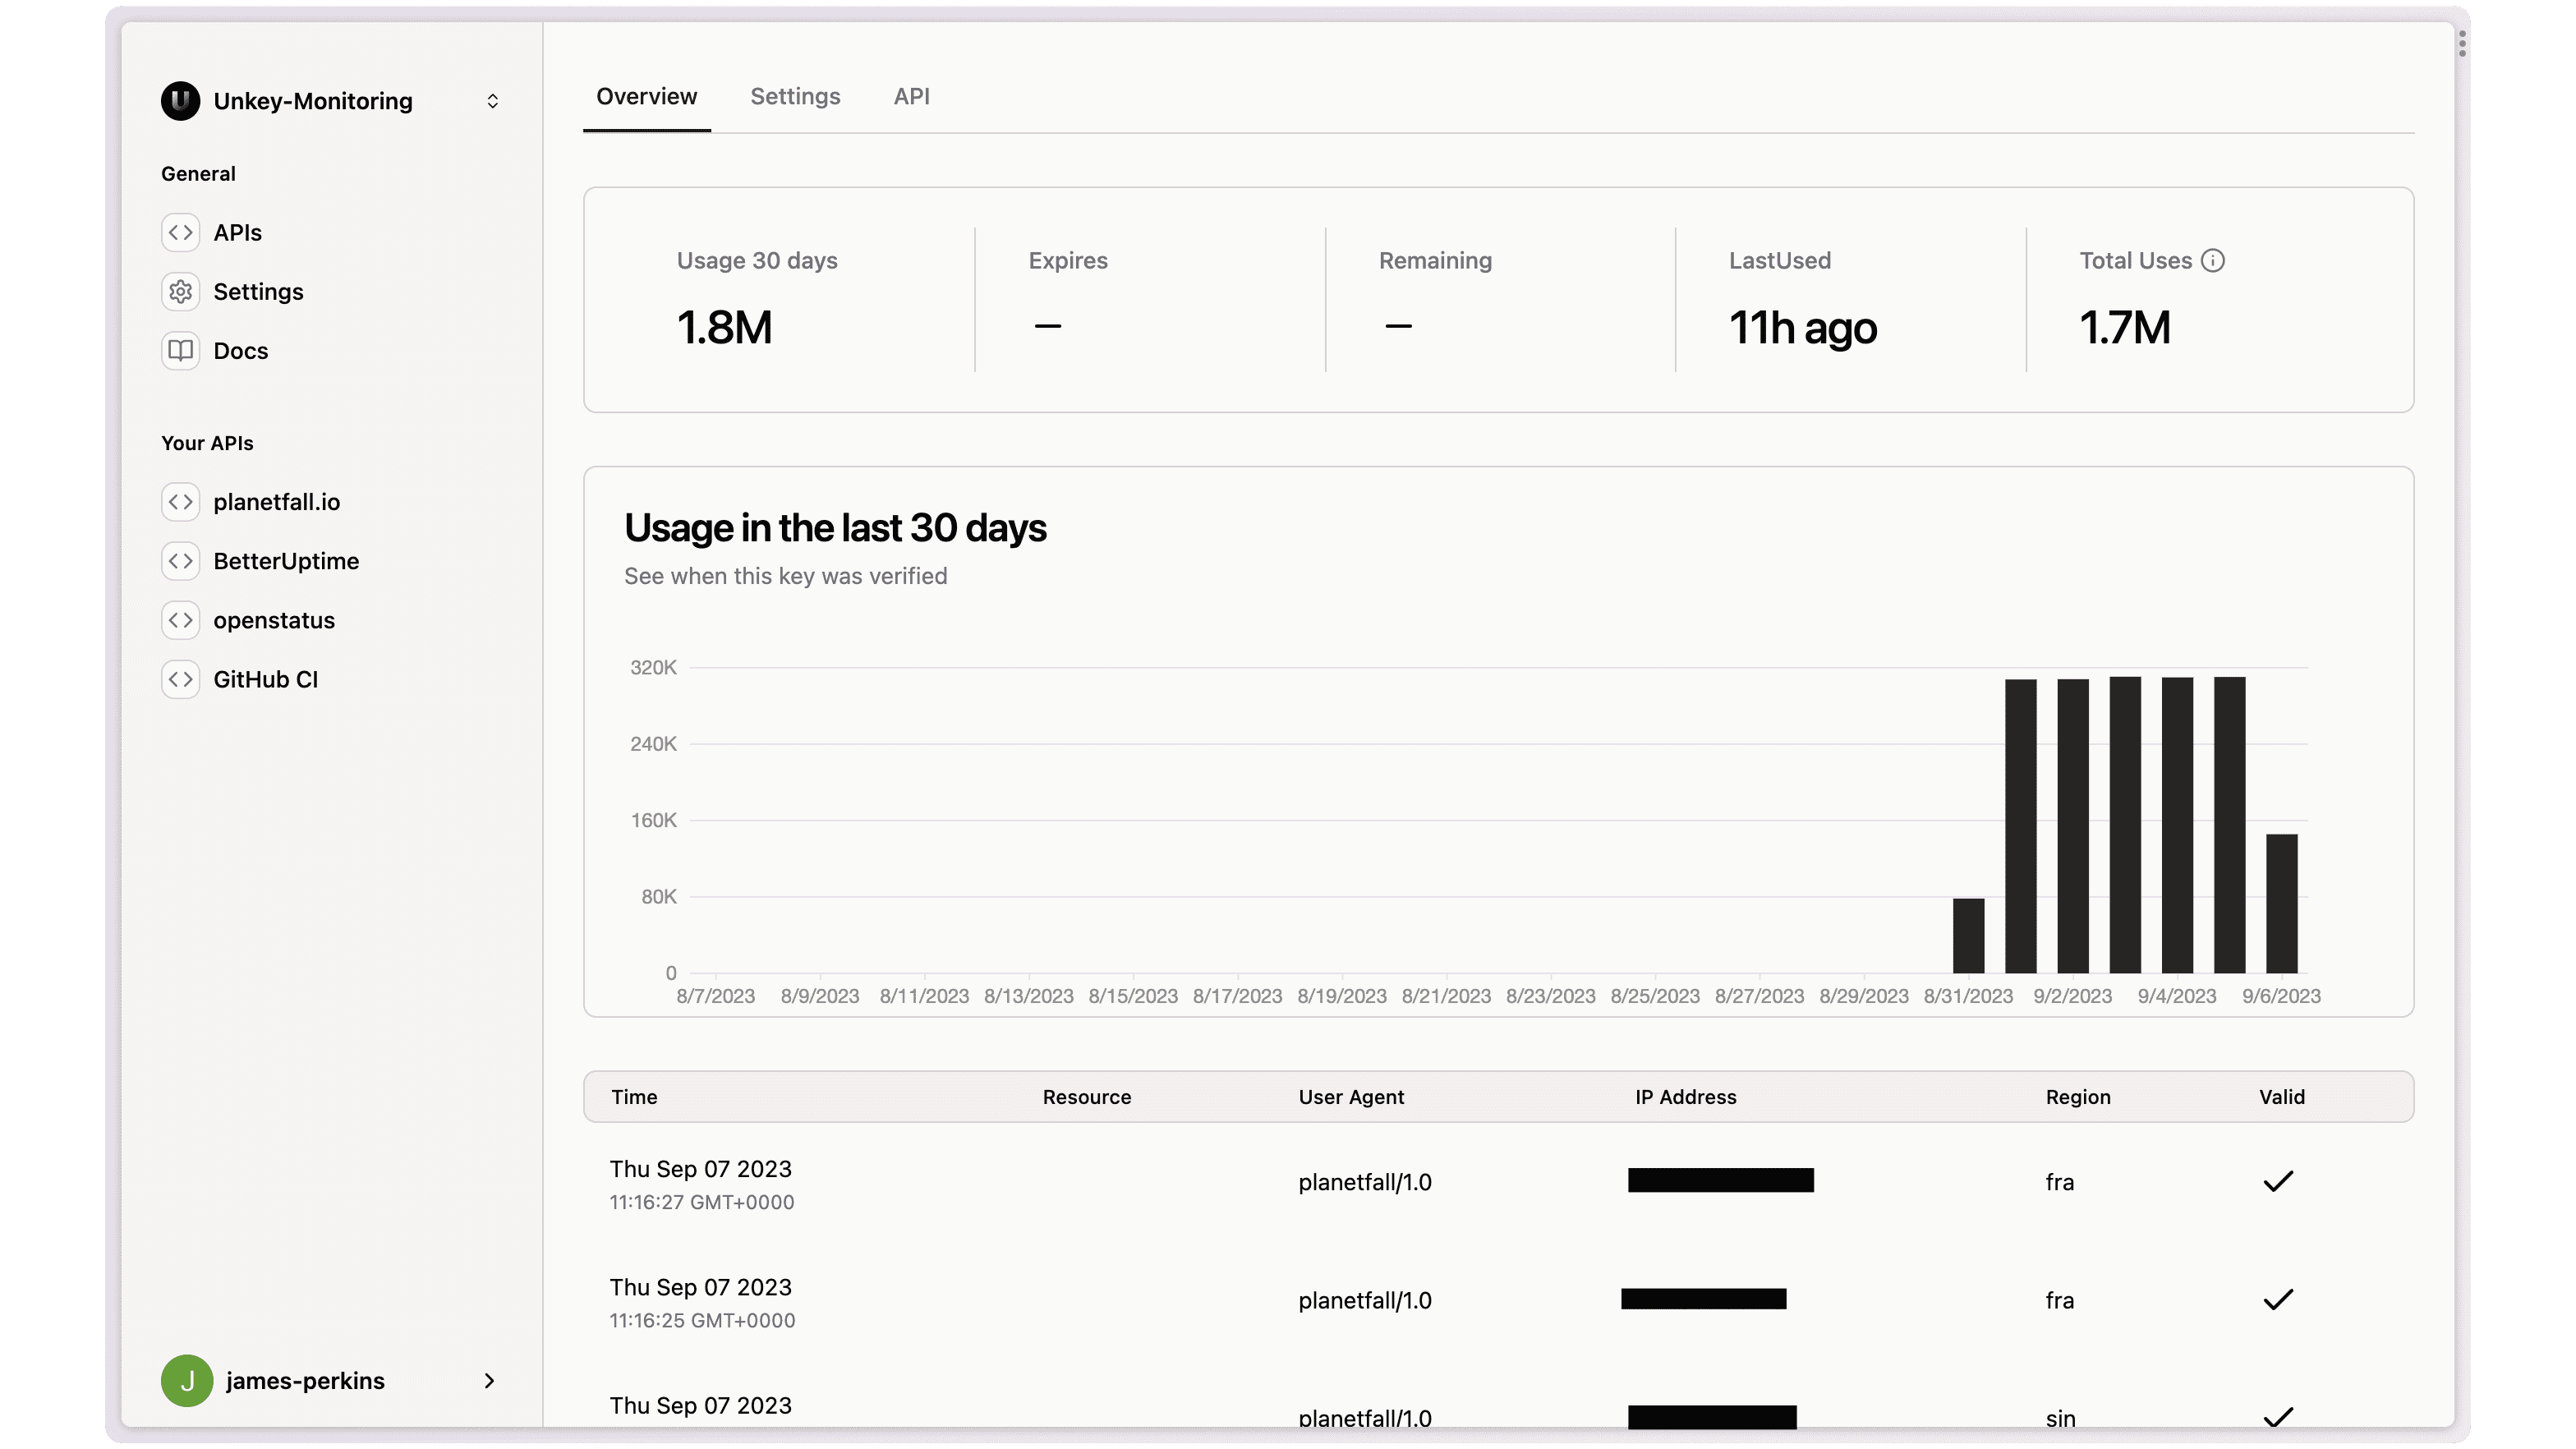Select the APIs icon in the sidebar
The width and height of the screenshot is (2576, 1449).
point(181,232)
